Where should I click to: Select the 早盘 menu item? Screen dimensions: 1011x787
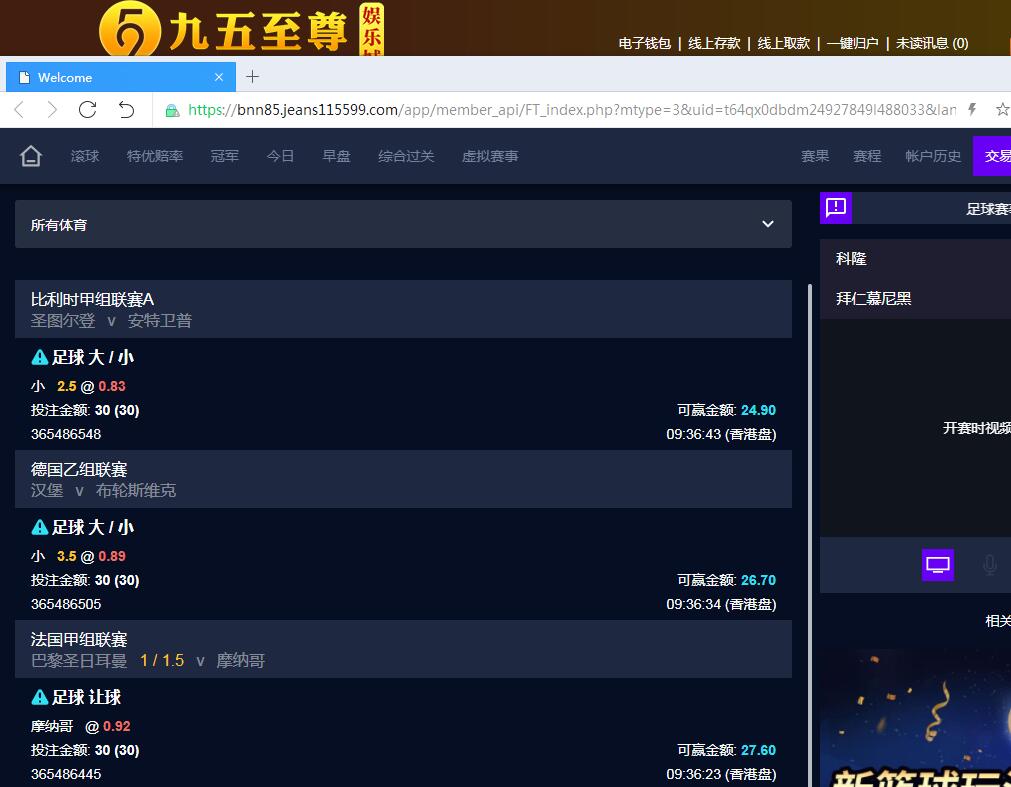[337, 156]
